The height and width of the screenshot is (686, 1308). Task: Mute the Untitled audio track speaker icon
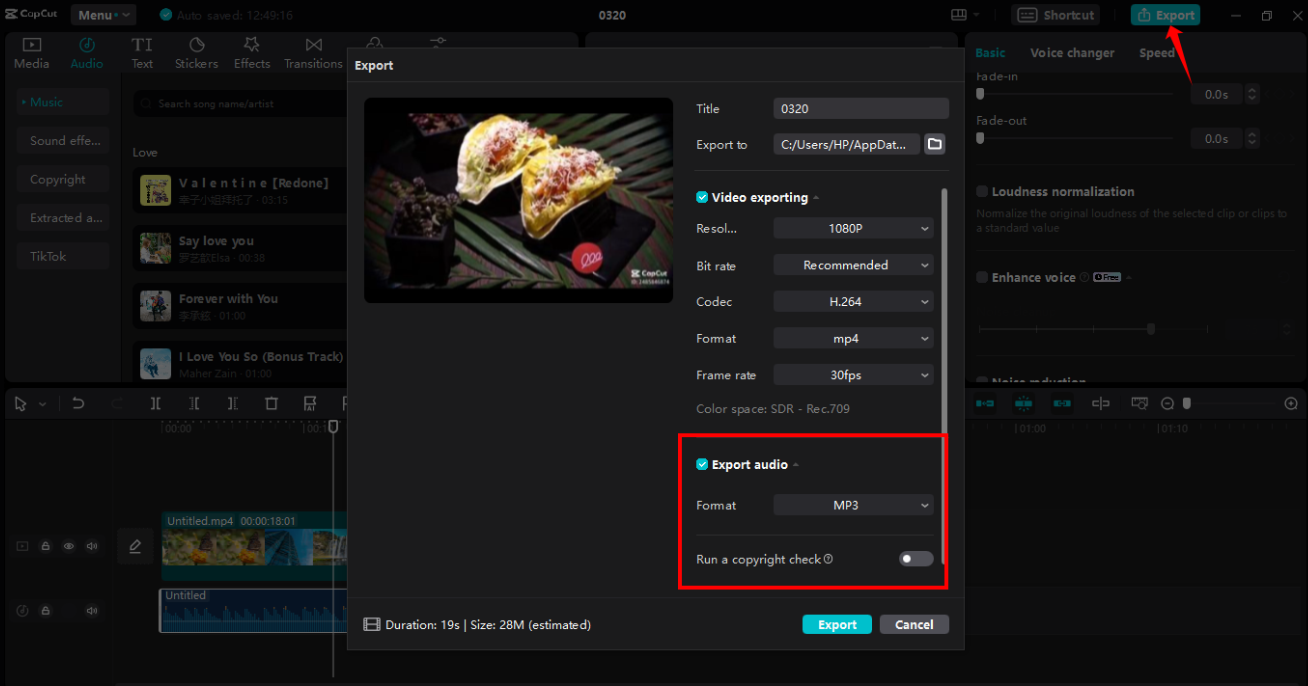click(92, 610)
